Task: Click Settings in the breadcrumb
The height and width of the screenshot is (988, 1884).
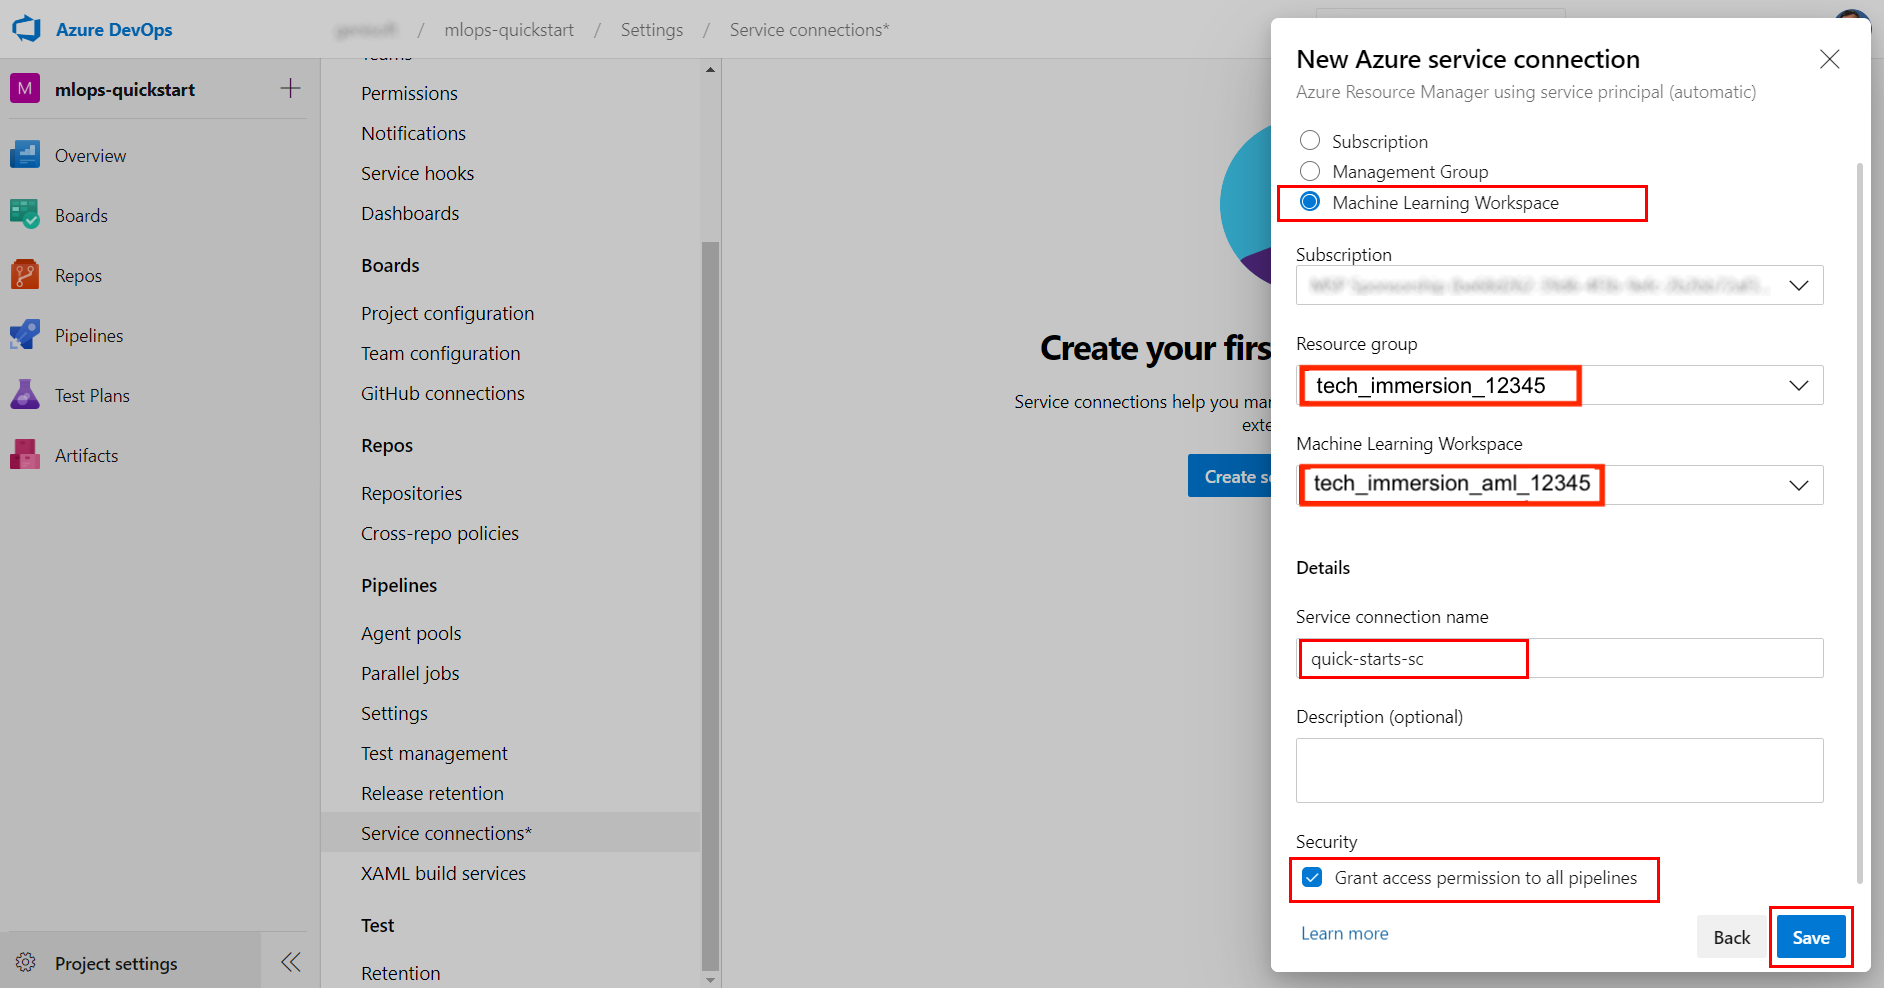Action: 652,30
